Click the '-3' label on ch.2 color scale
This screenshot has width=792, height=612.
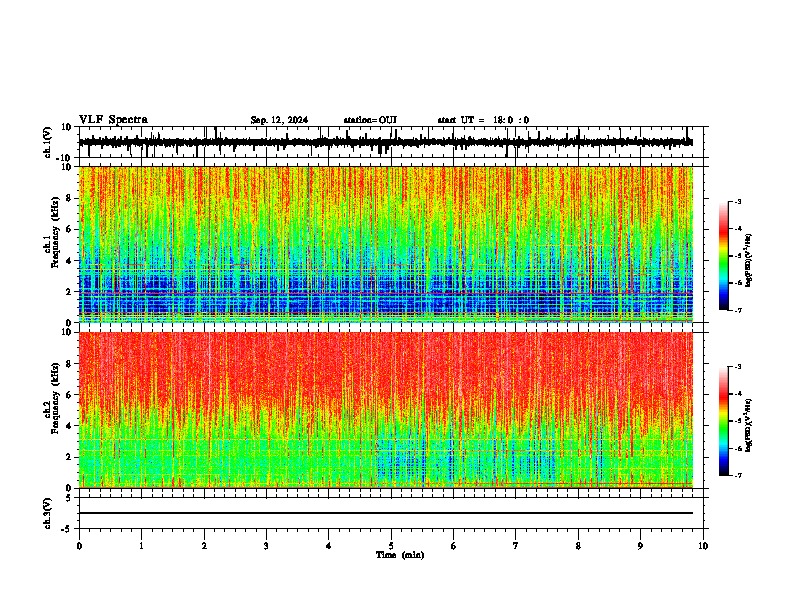pos(738,367)
